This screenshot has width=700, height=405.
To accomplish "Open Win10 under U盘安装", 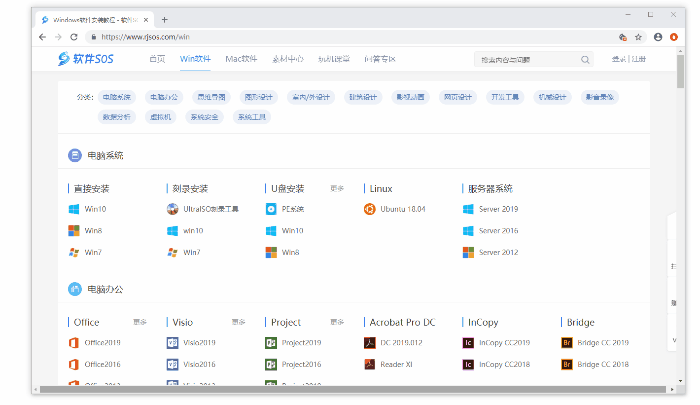I will (284, 230).
